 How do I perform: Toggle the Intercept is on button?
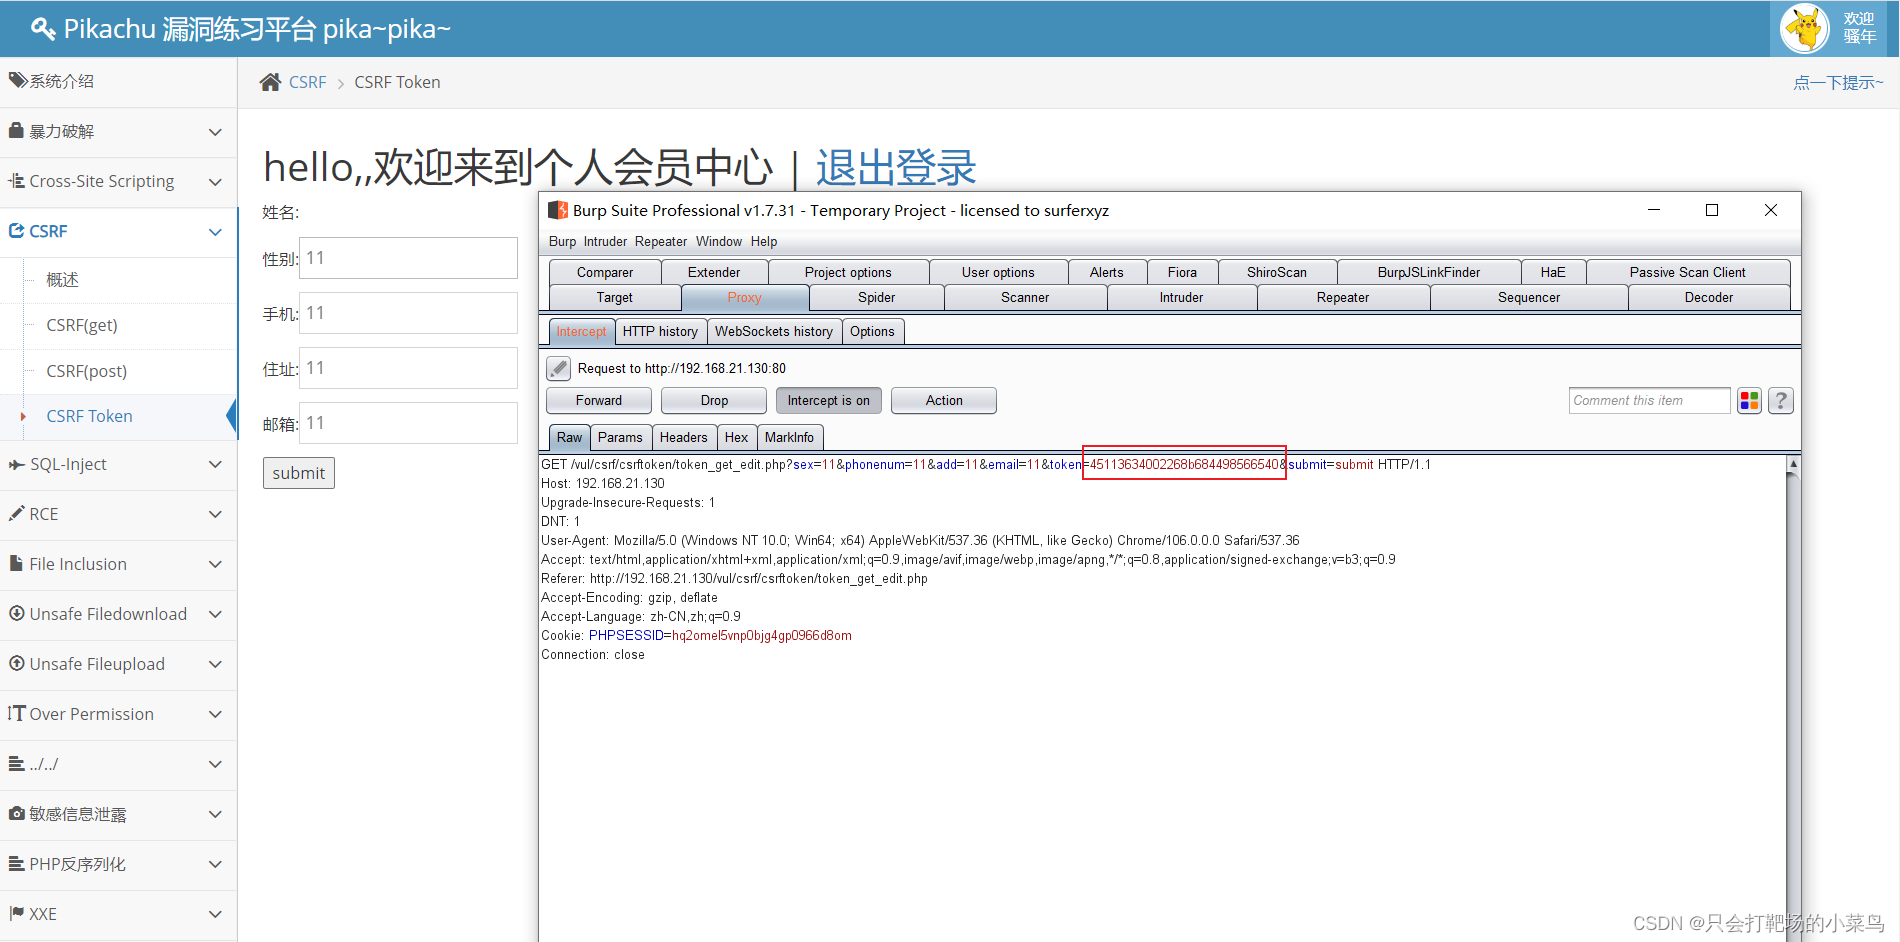[x=829, y=401]
